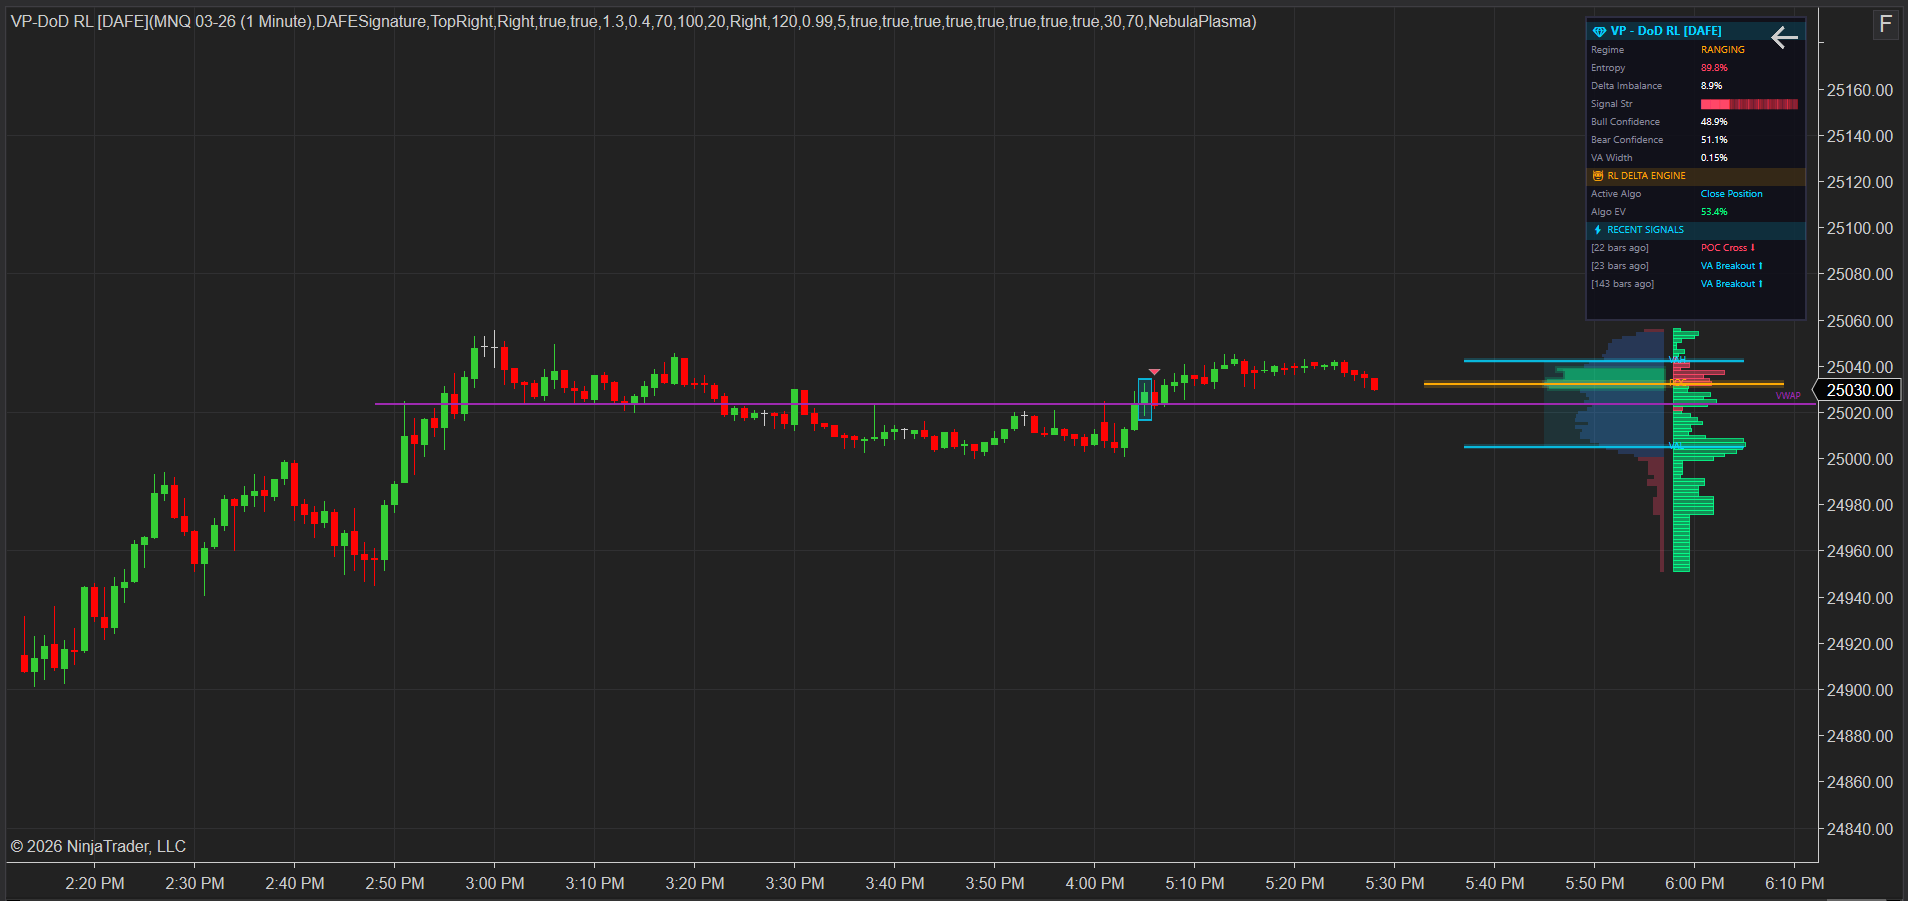Click the 0.15% VA Width value
This screenshot has height=901, width=1908.
[1714, 158]
